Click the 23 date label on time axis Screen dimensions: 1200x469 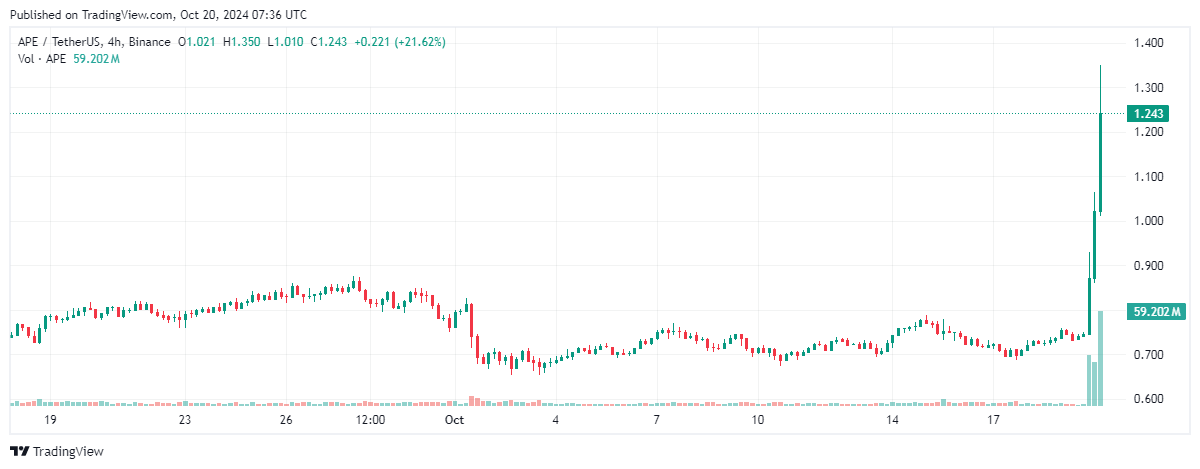tap(184, 421)
